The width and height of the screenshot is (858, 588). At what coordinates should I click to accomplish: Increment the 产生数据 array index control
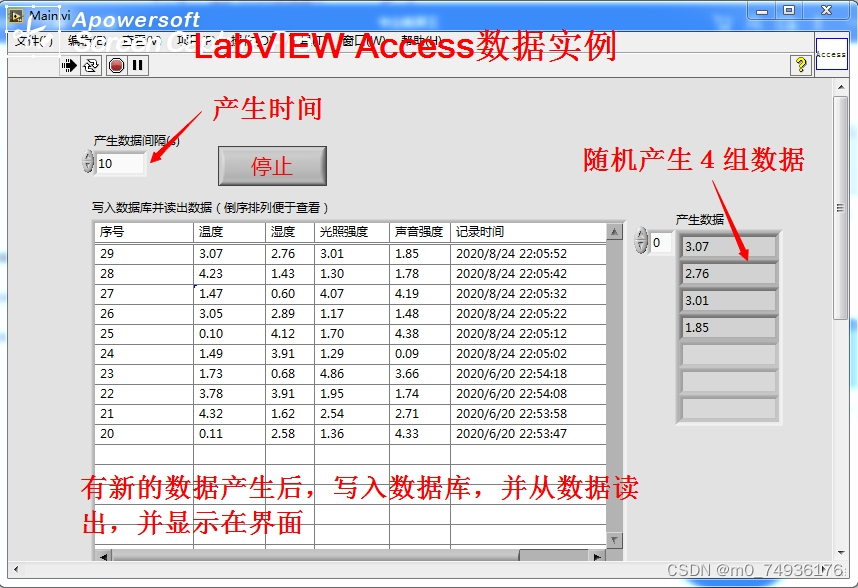(x=642, y=234)
